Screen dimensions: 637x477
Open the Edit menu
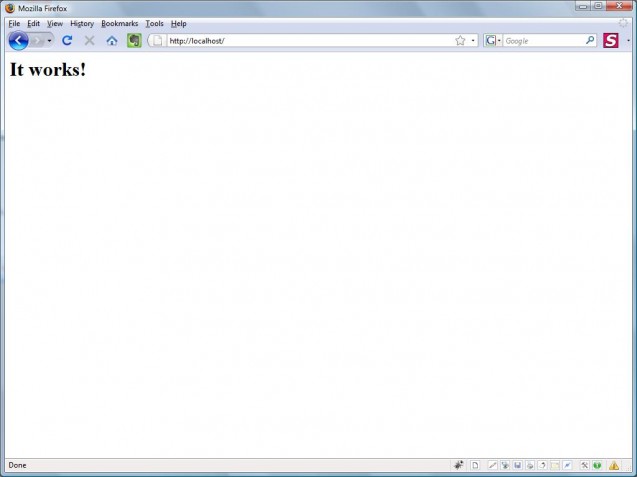33,24
